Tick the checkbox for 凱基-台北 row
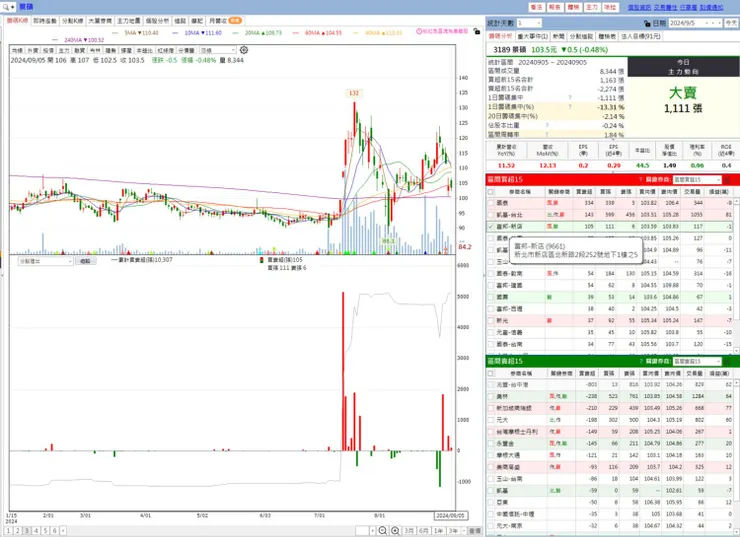The width and height of the screenshot is (740, 537). [x=491, y=215]
